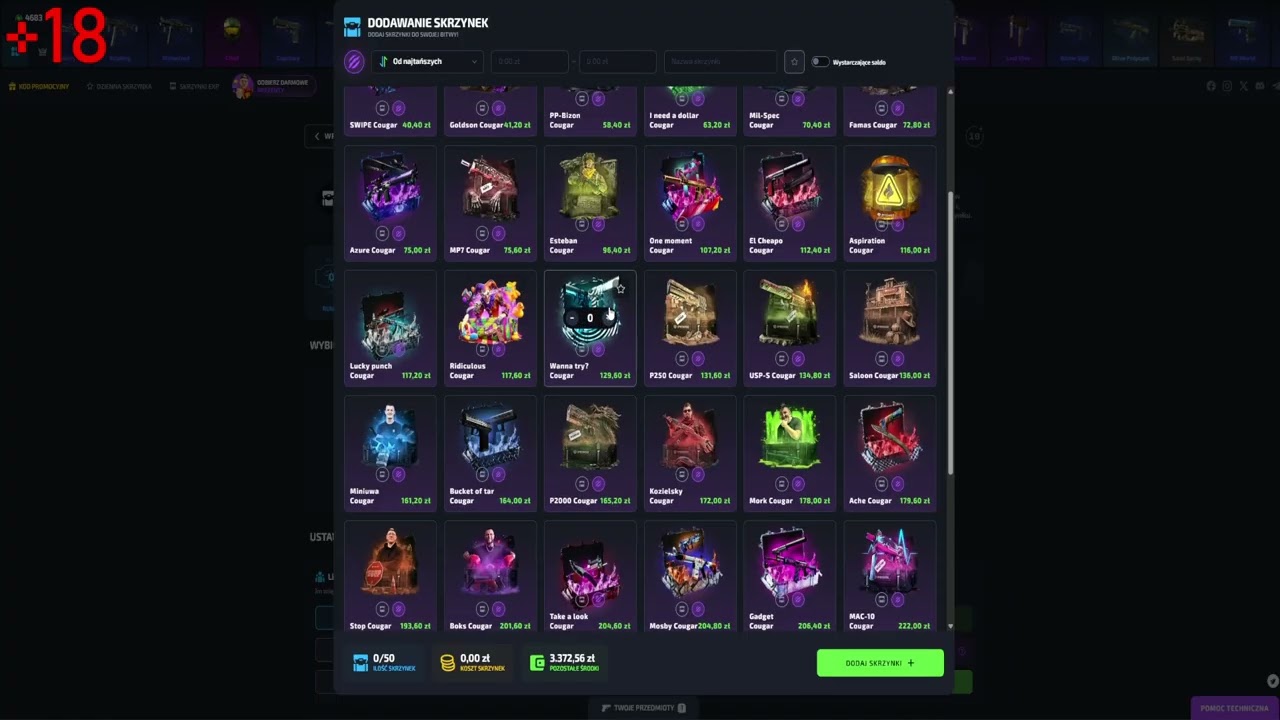Click the card-type icon on MP7 Cougar

pos(482,233)
